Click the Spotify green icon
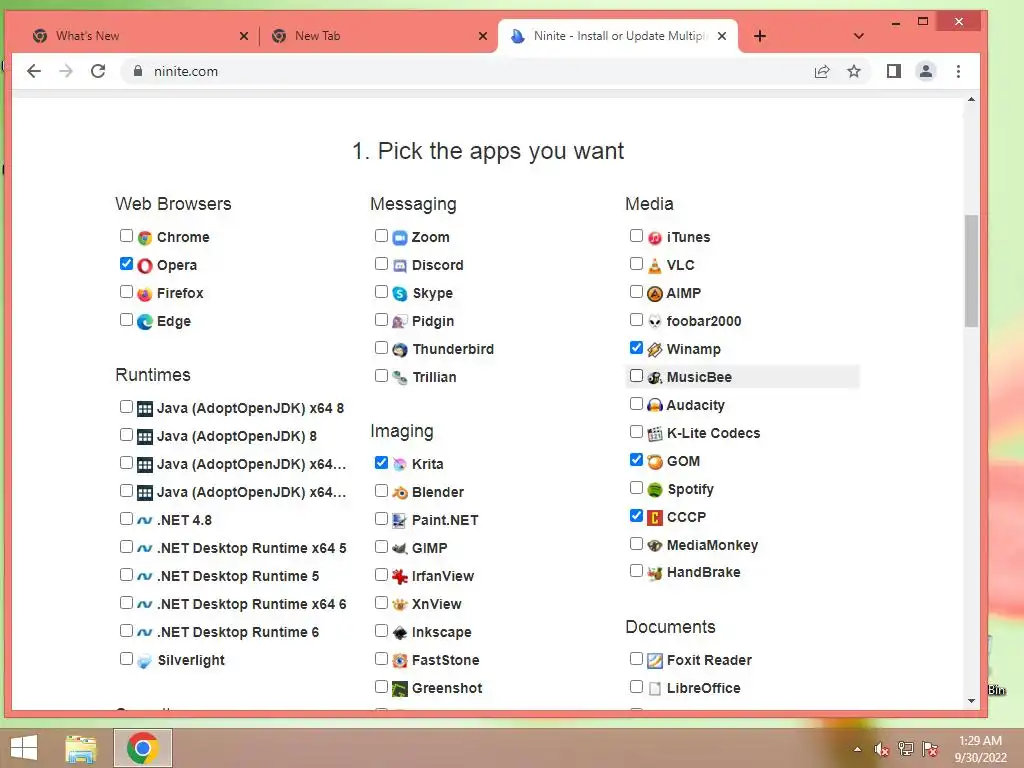This screenshot has height=768, width=1024. [654, 490]
